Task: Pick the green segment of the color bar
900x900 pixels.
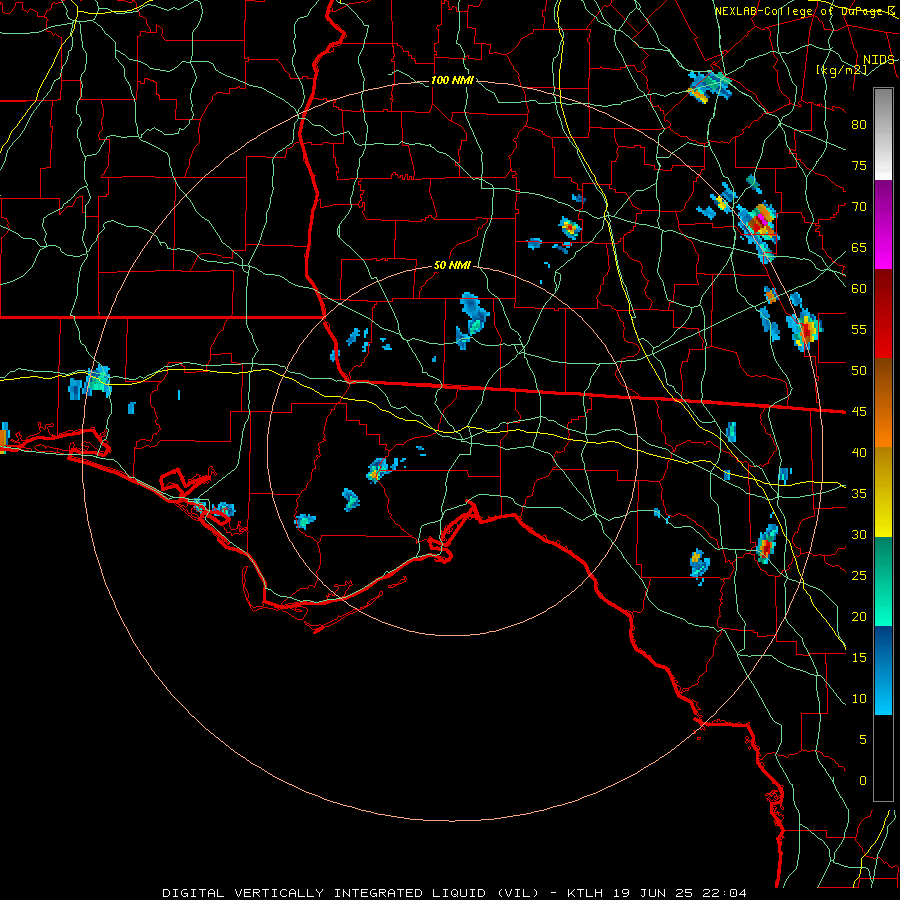Action: (x=883, y=581)
